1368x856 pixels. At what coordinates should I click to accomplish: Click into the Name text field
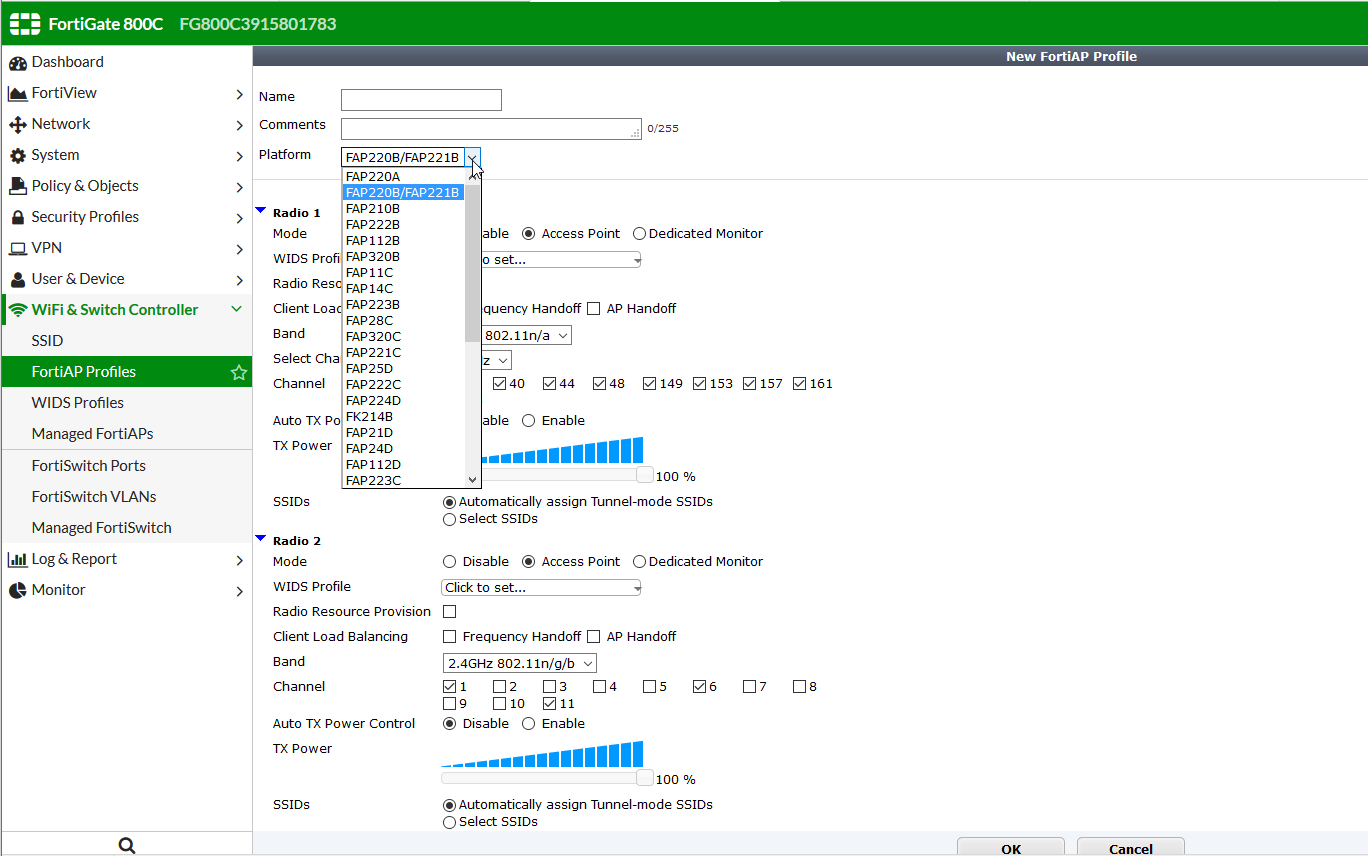[x=421, y=100]
